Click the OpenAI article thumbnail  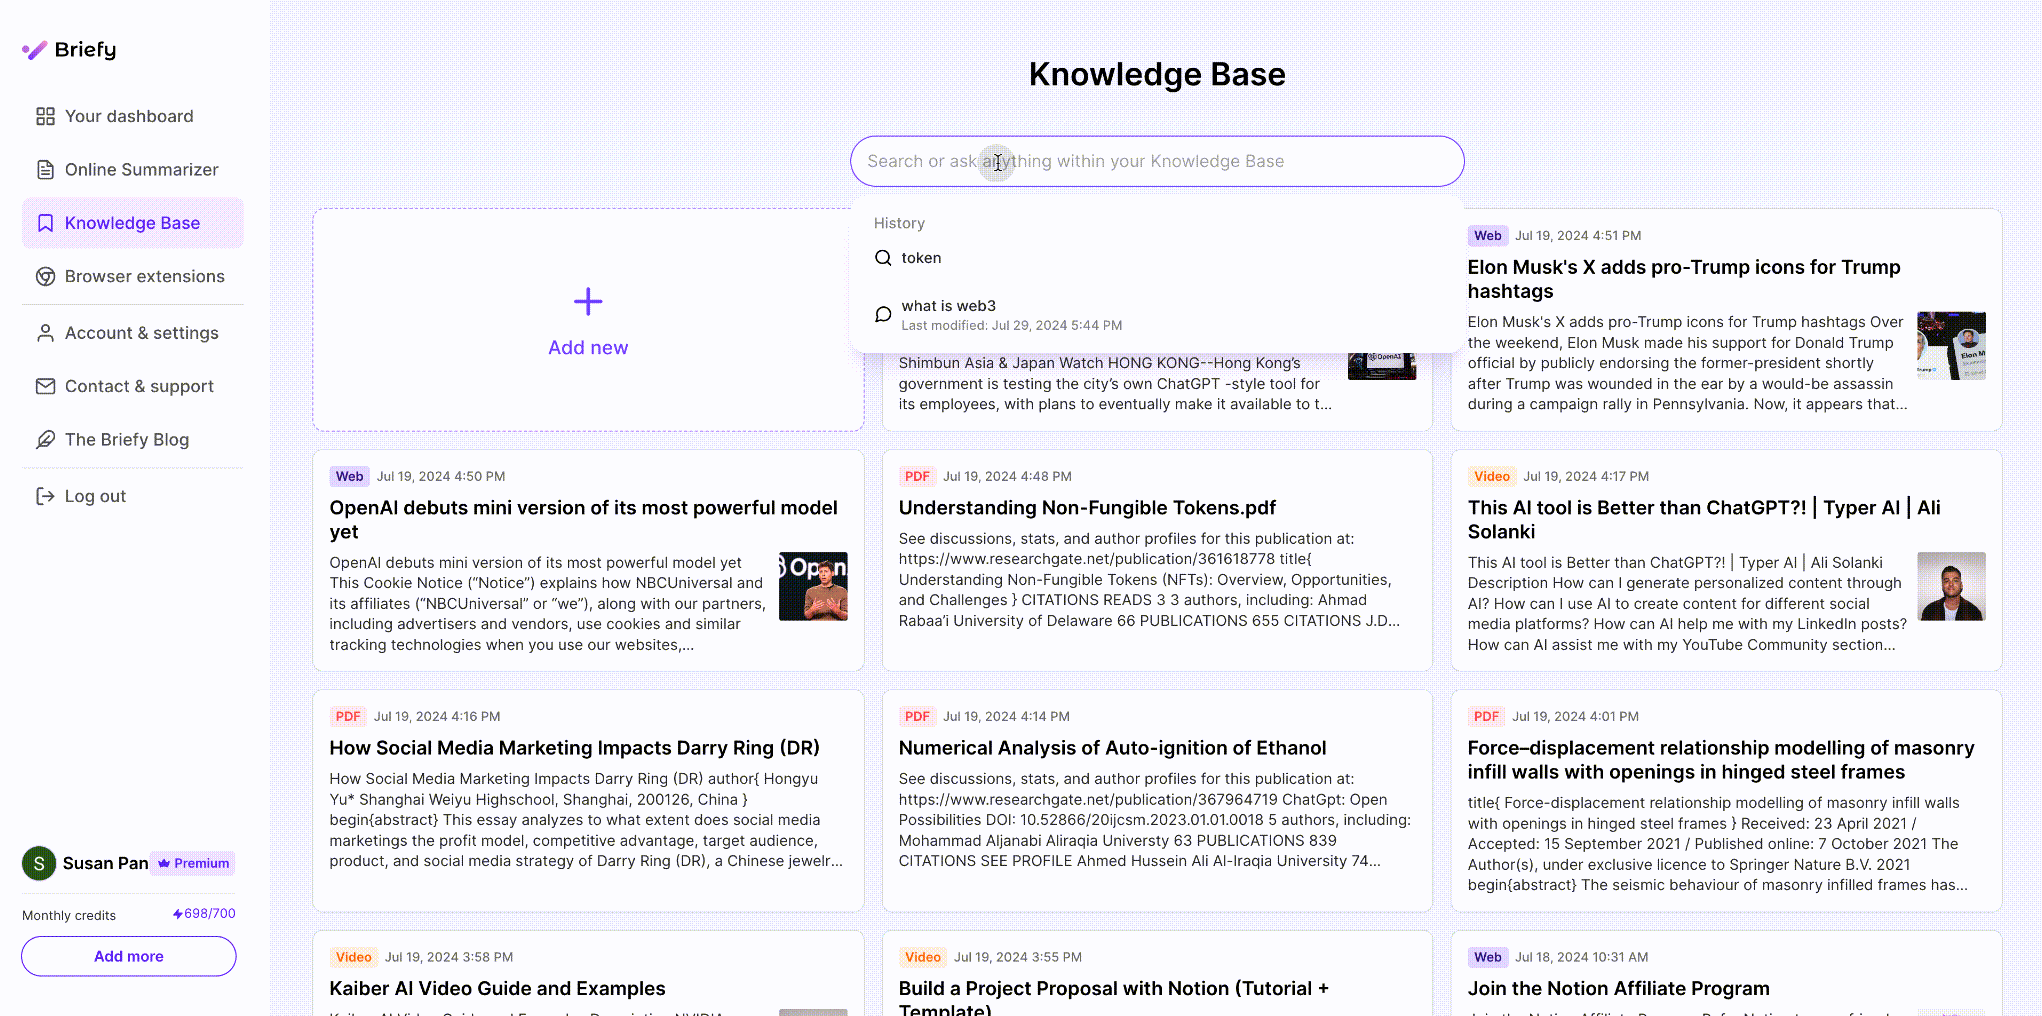click(813, 586)
